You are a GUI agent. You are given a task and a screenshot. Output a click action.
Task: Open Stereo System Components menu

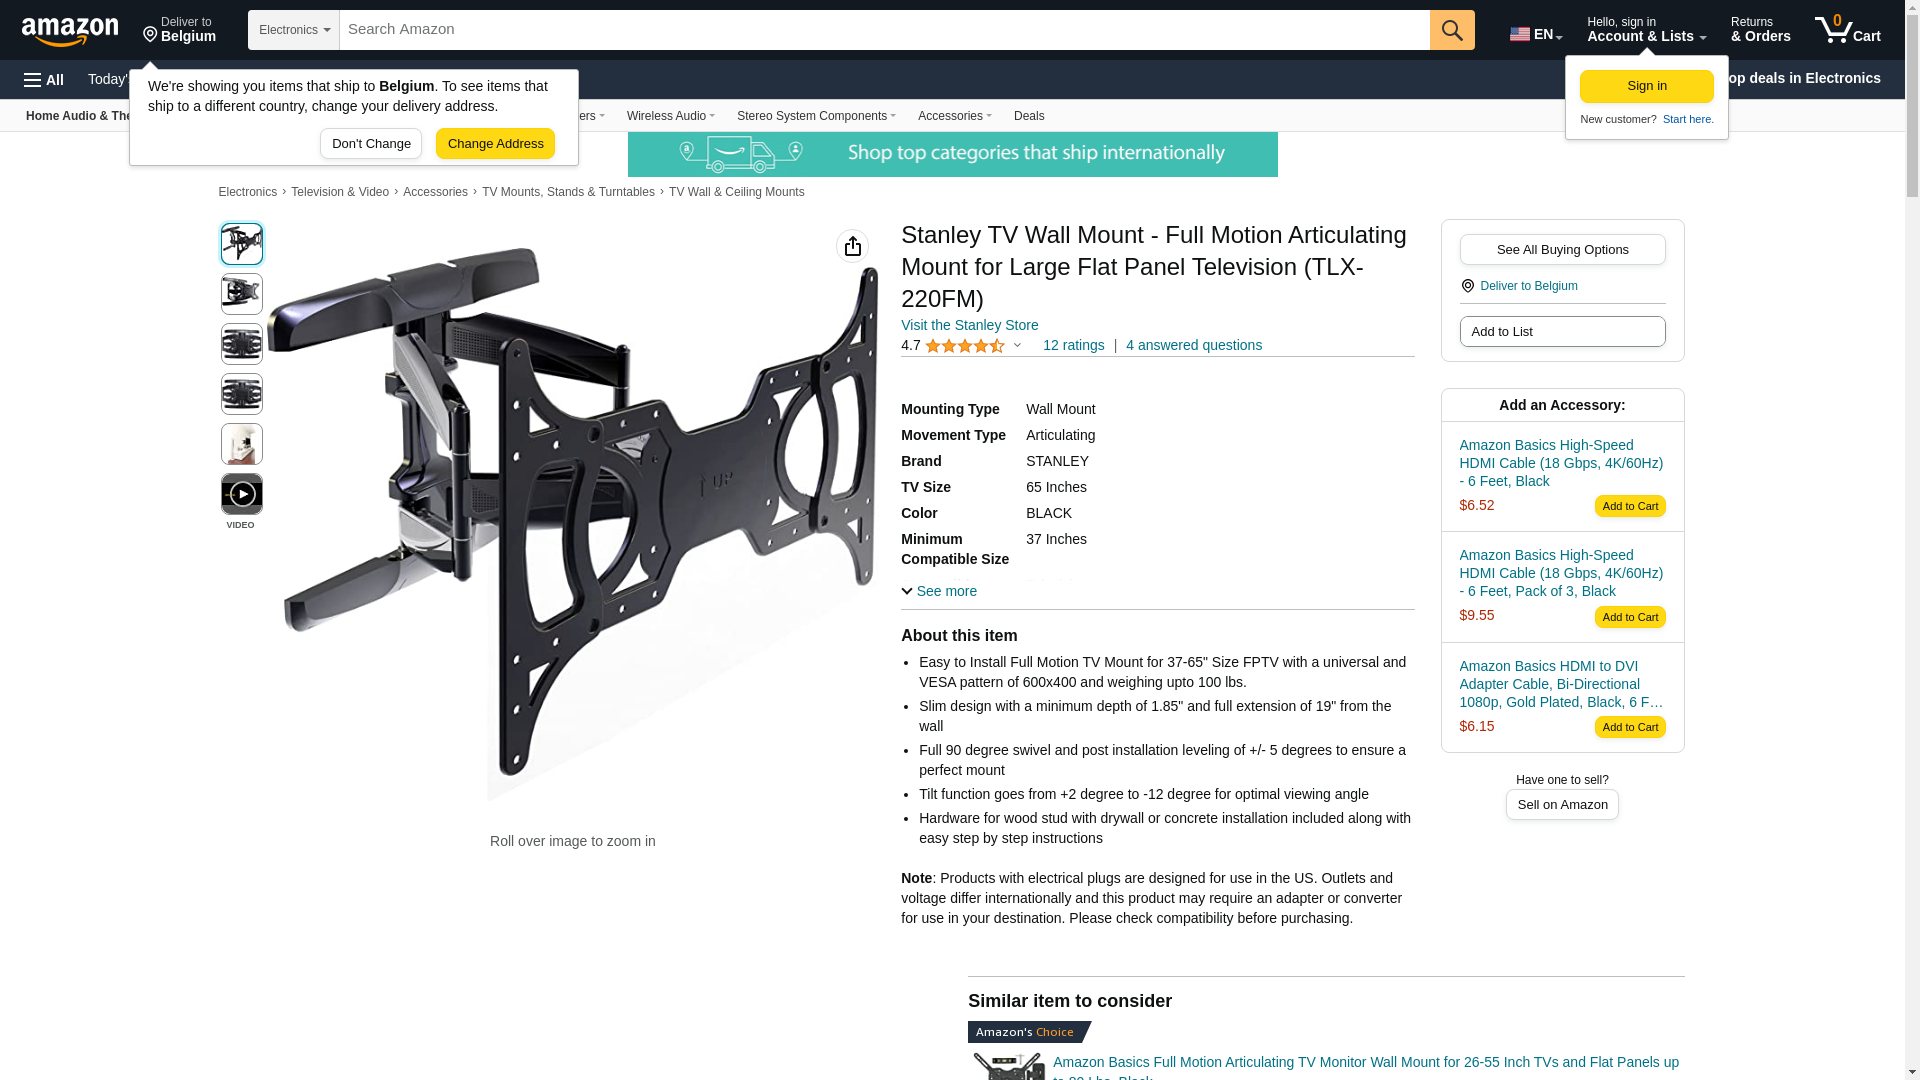click(816, 116)
